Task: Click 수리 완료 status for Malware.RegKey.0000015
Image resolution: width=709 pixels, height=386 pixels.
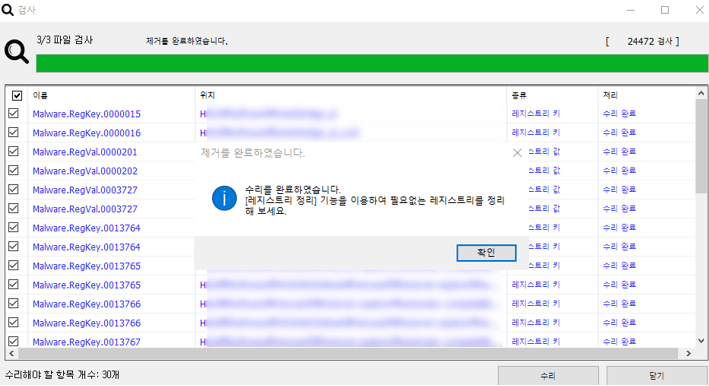Action: 619,113
